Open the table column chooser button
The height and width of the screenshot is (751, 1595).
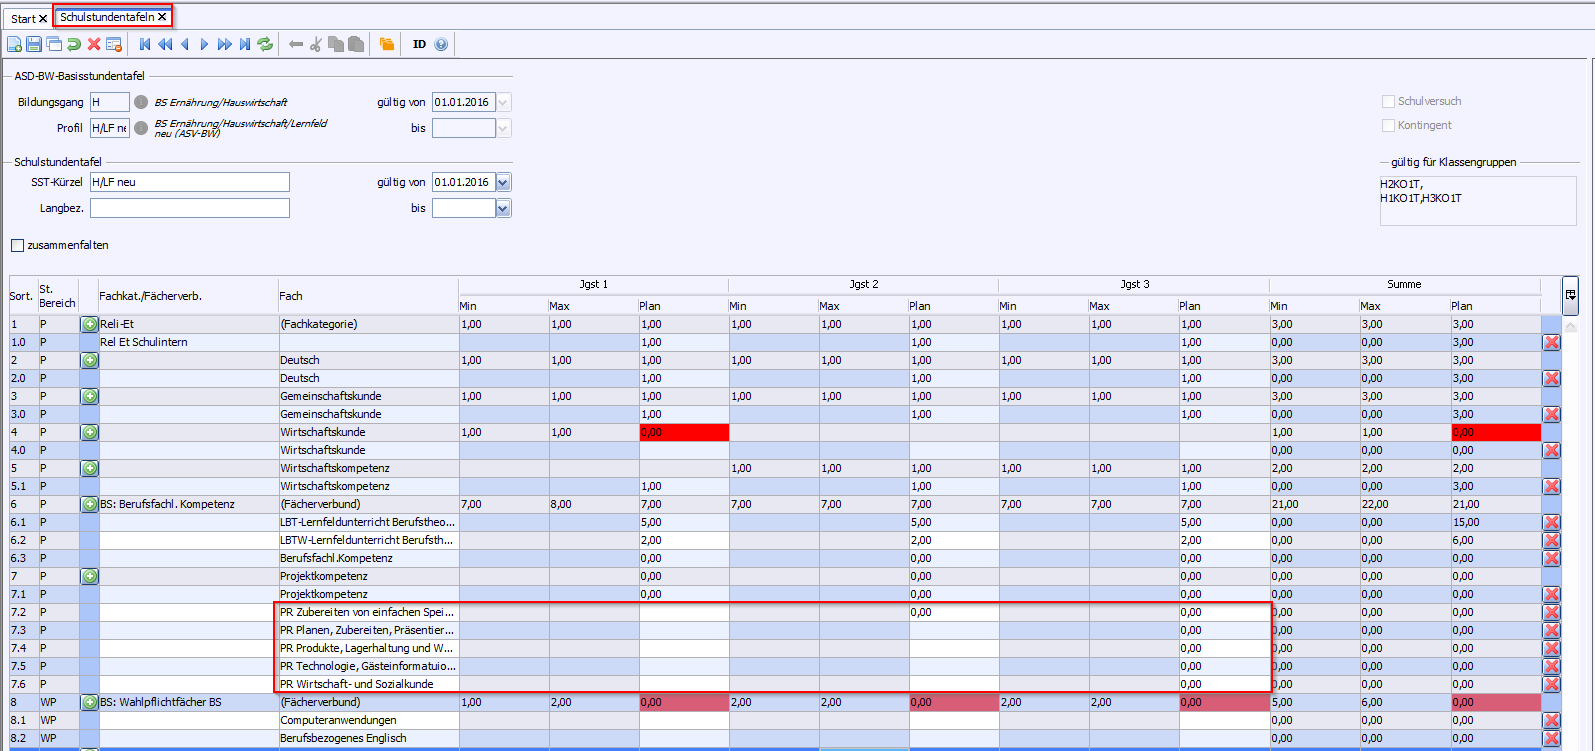click(x=1570, y=295)
